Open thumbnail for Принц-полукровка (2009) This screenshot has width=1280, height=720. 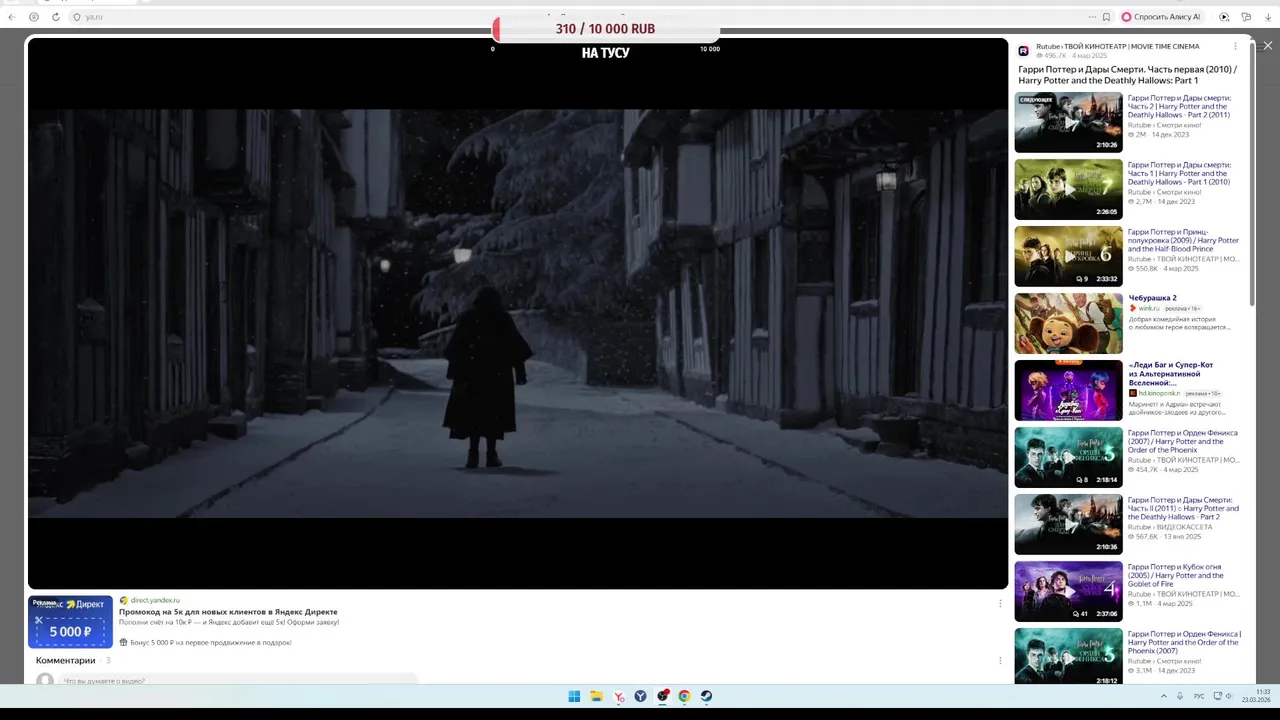(1068, 257)
